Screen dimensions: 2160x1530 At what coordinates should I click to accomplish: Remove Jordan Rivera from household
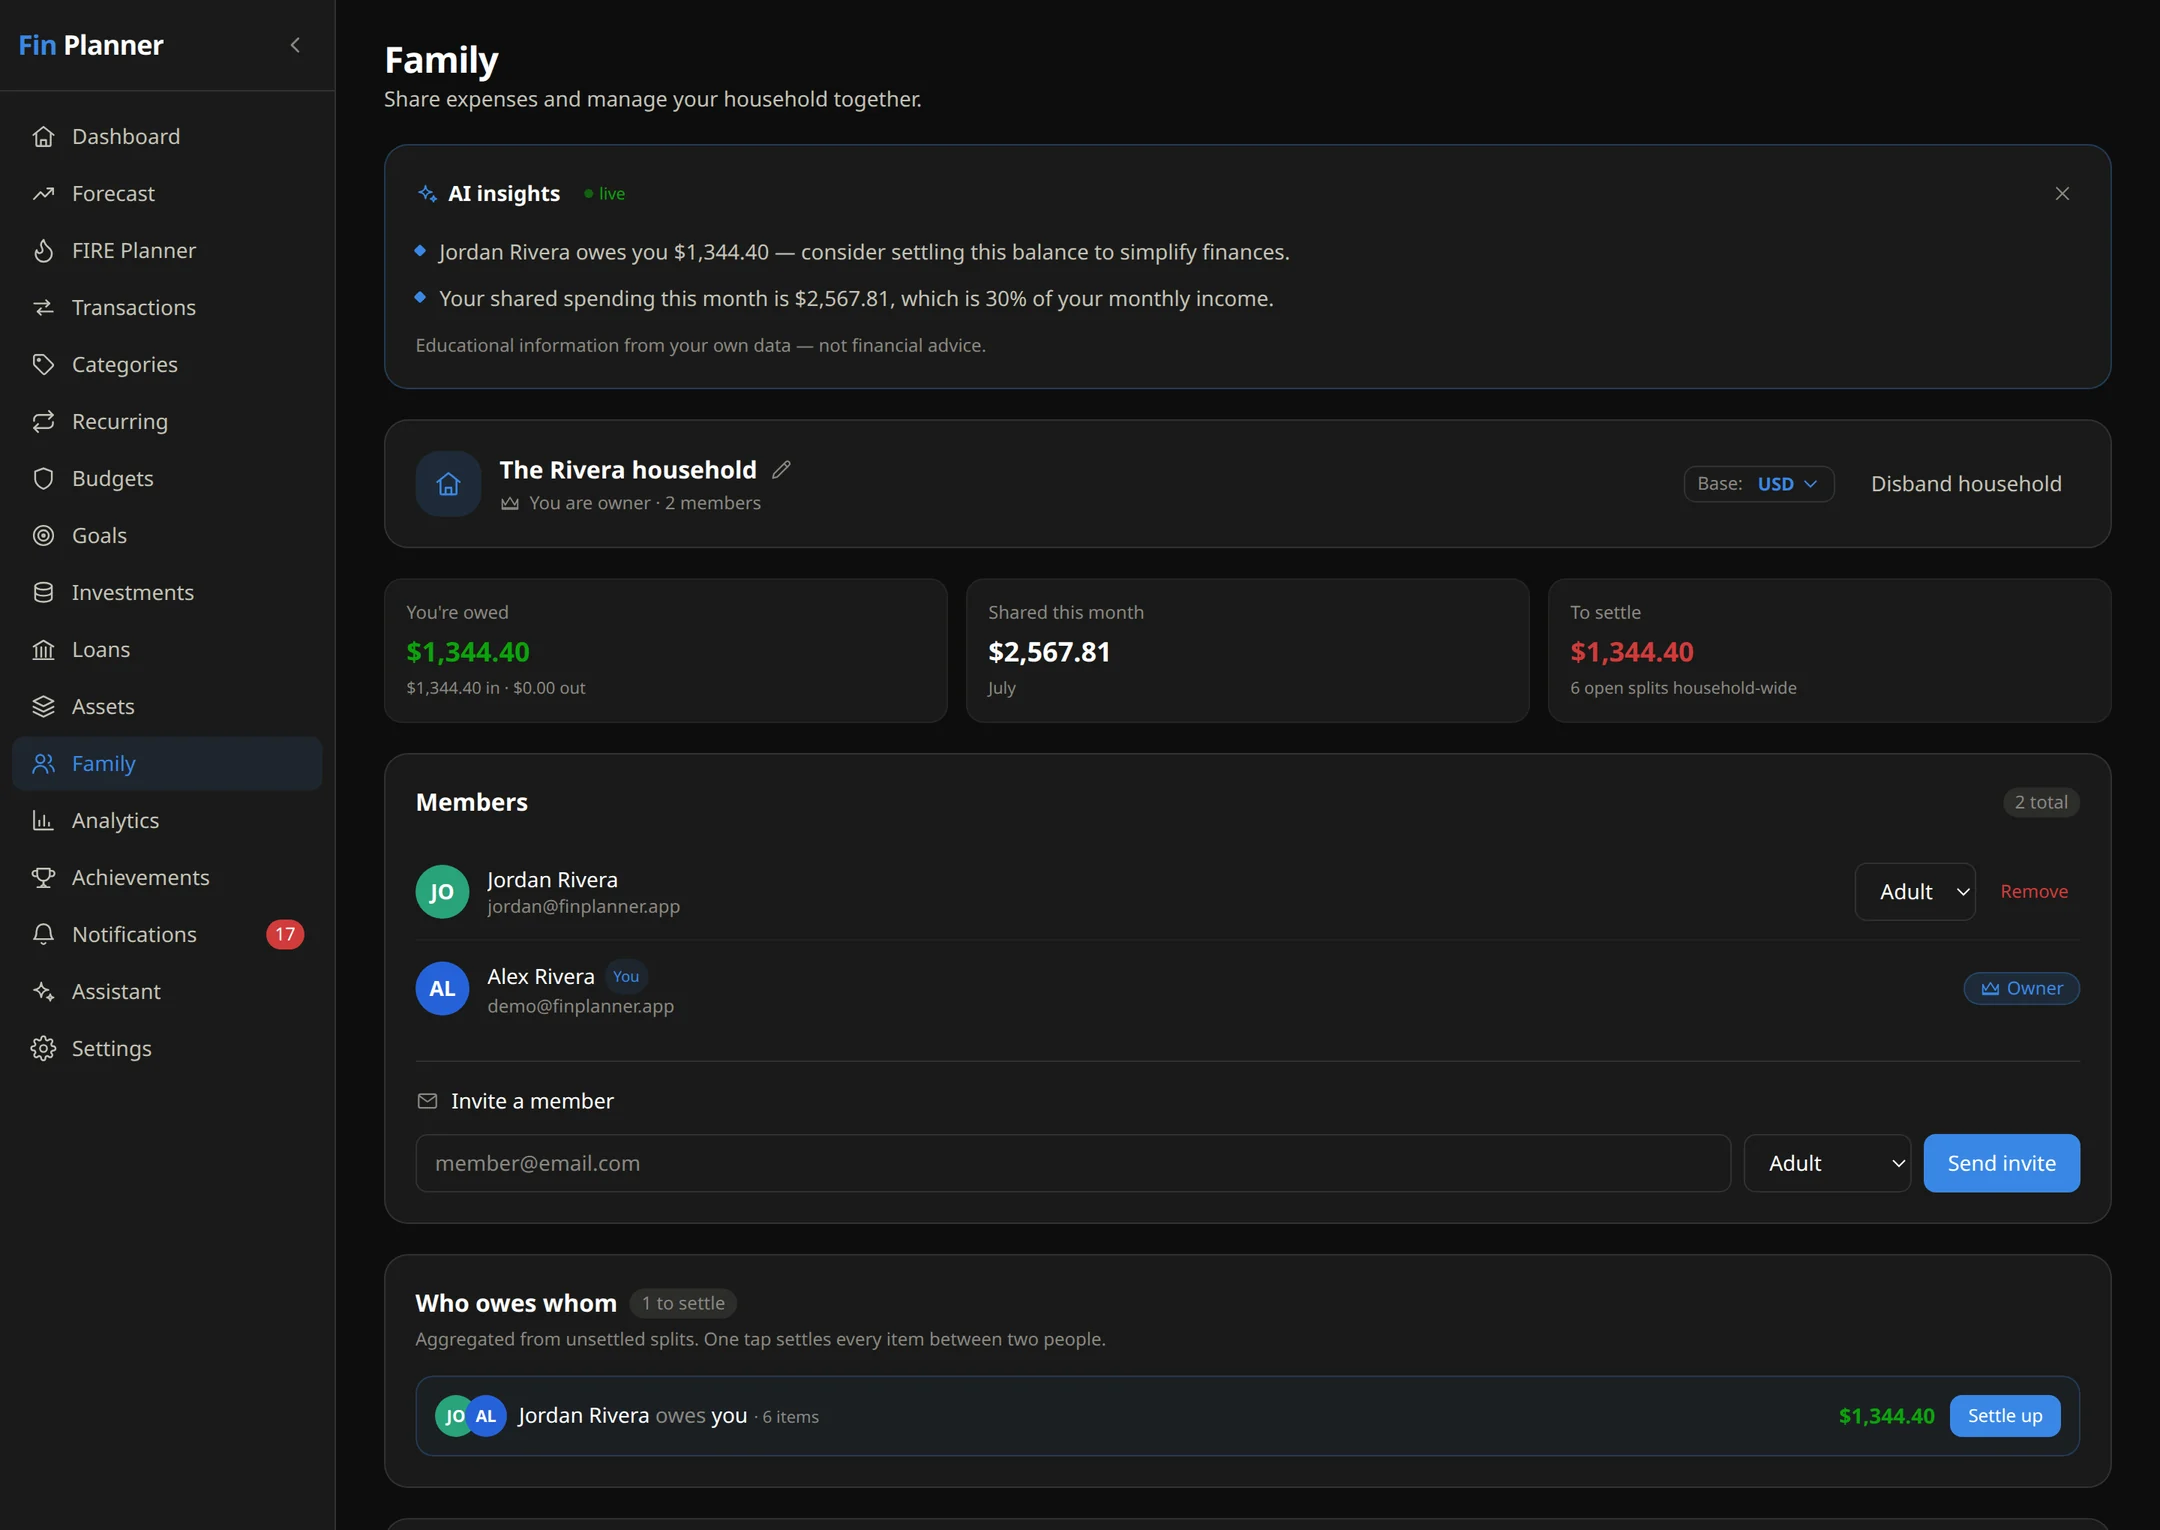[2034, 891]
